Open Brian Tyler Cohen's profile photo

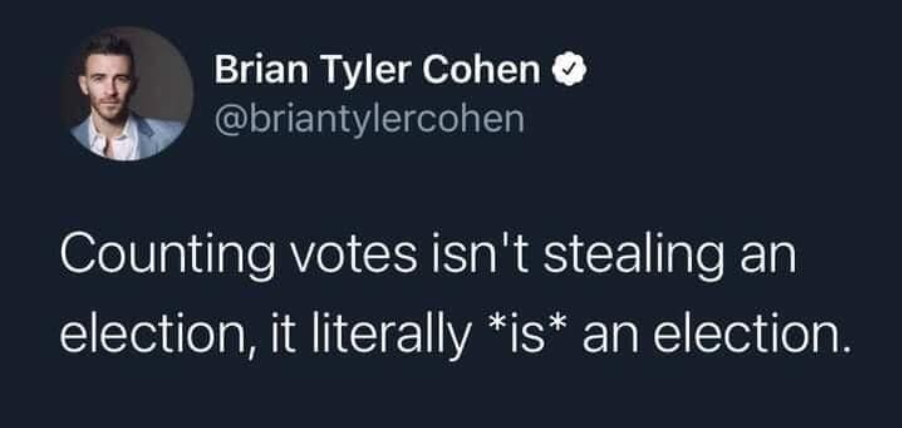[x=127, y=93]
